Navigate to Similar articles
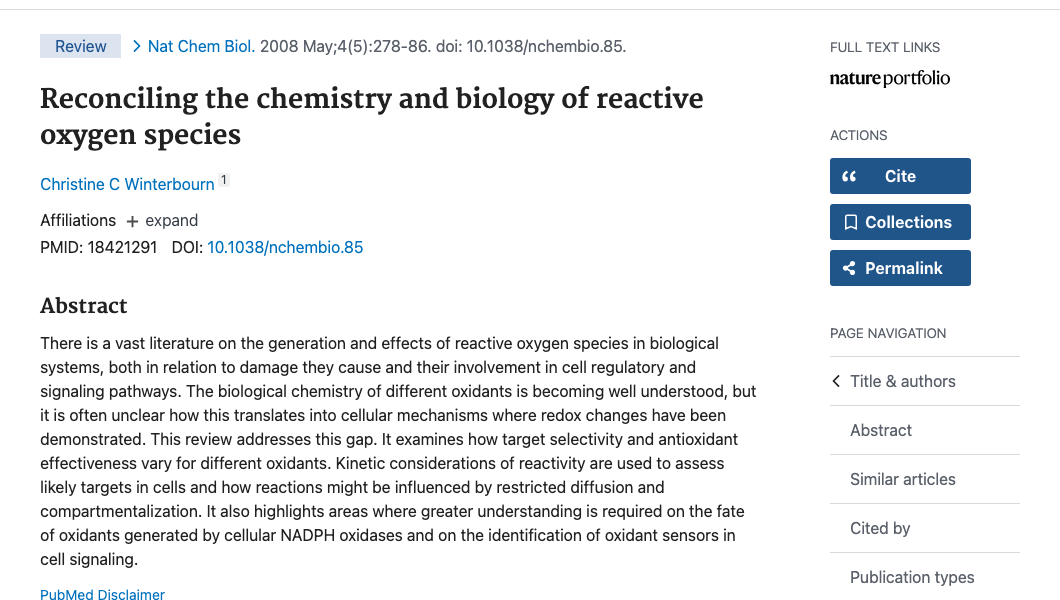Screen dimensions: 1060x600 tap(903, 479)
